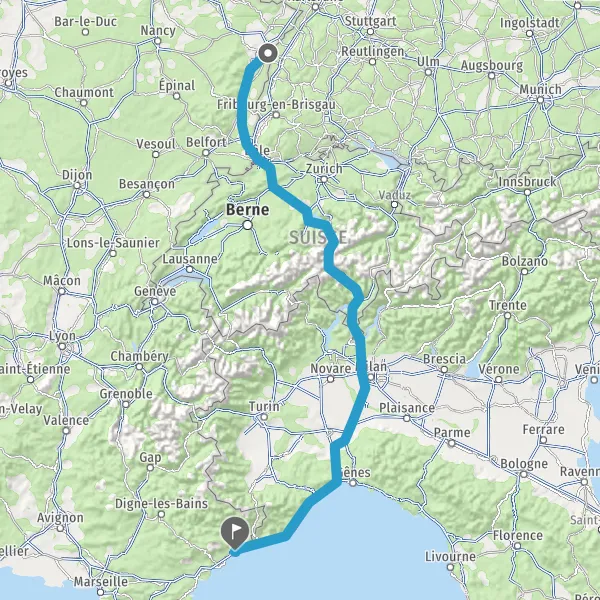Screen dimensions: 600x600
Task: Click the destination flag marker
Action: [x=235, y=533]
